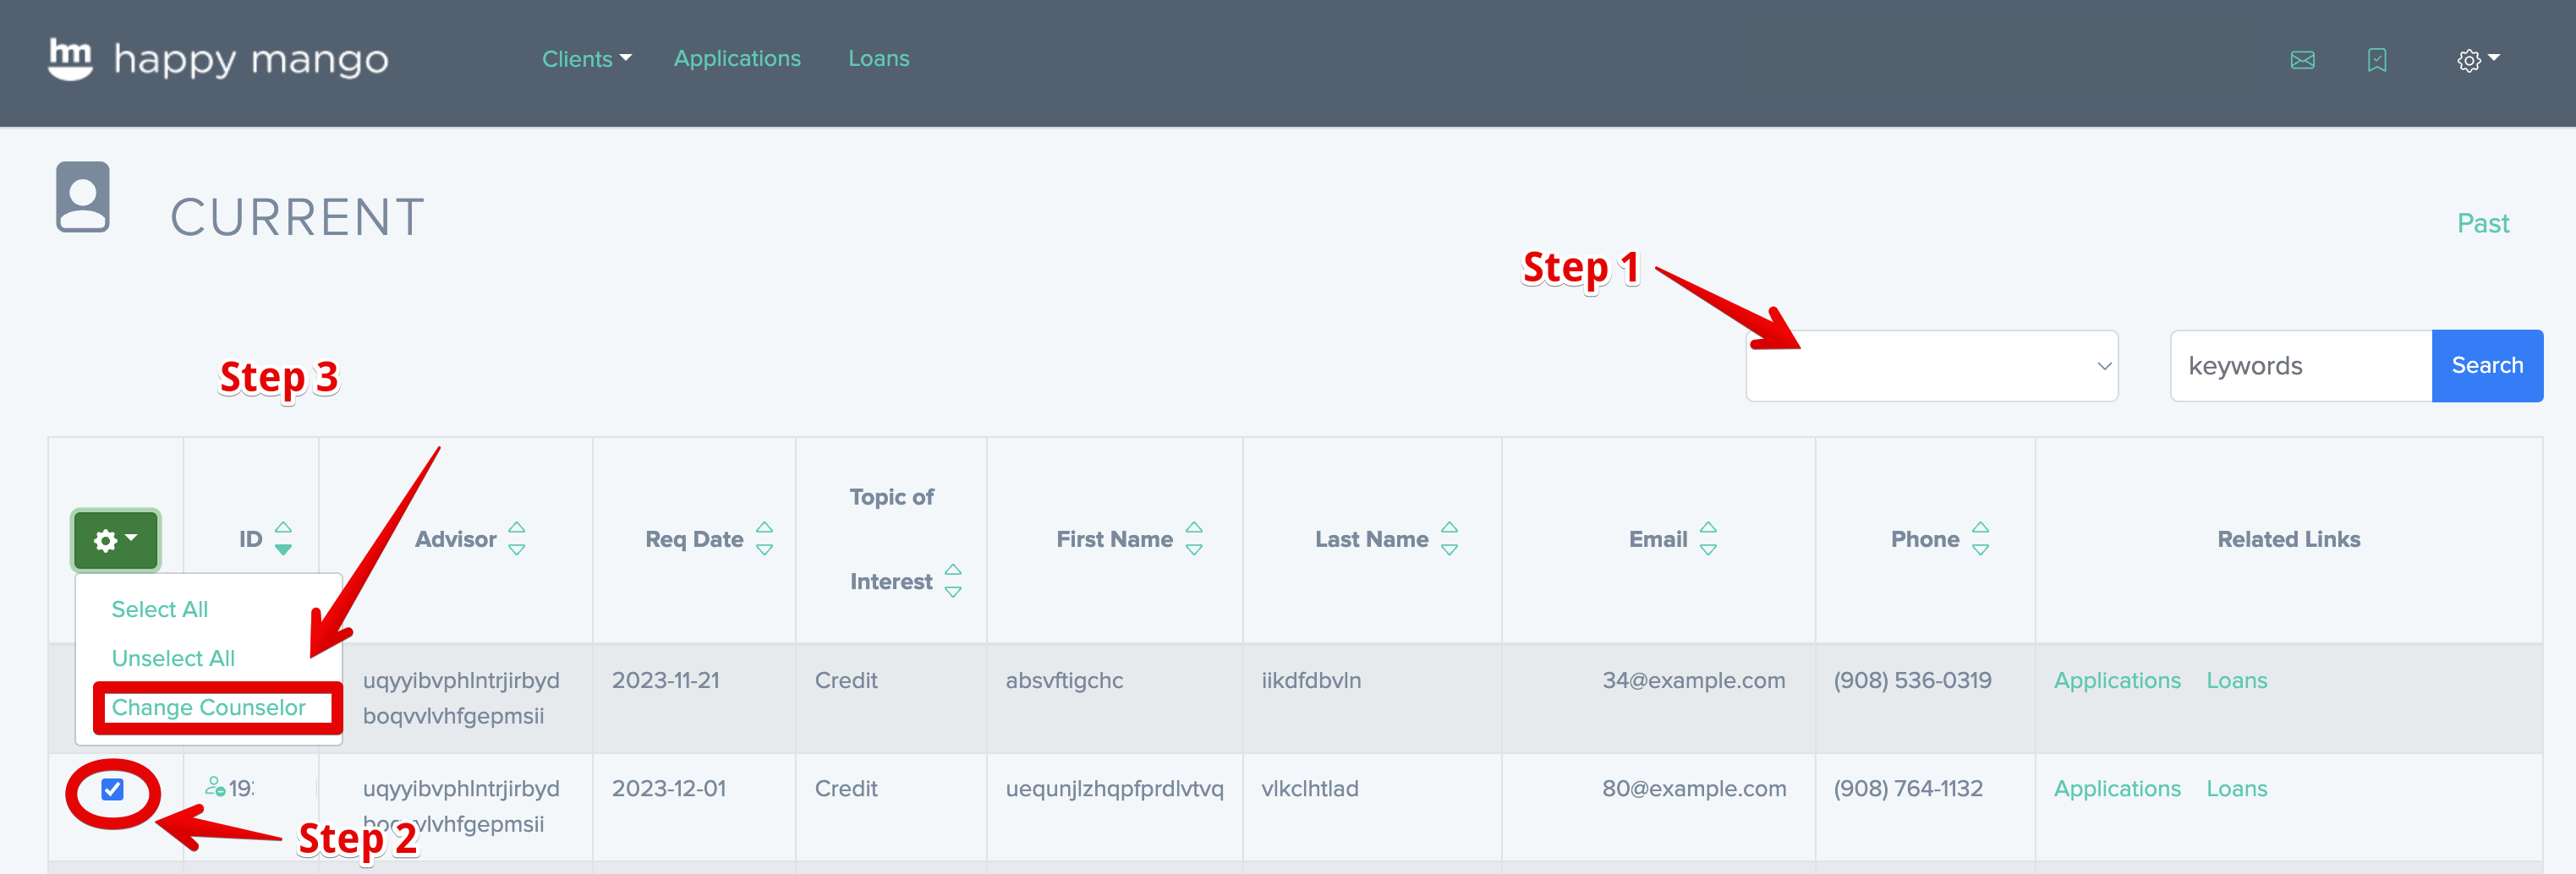Click the bookmark icon in header
This screenshot has width=2576, height=874.
coord(2376,60)
